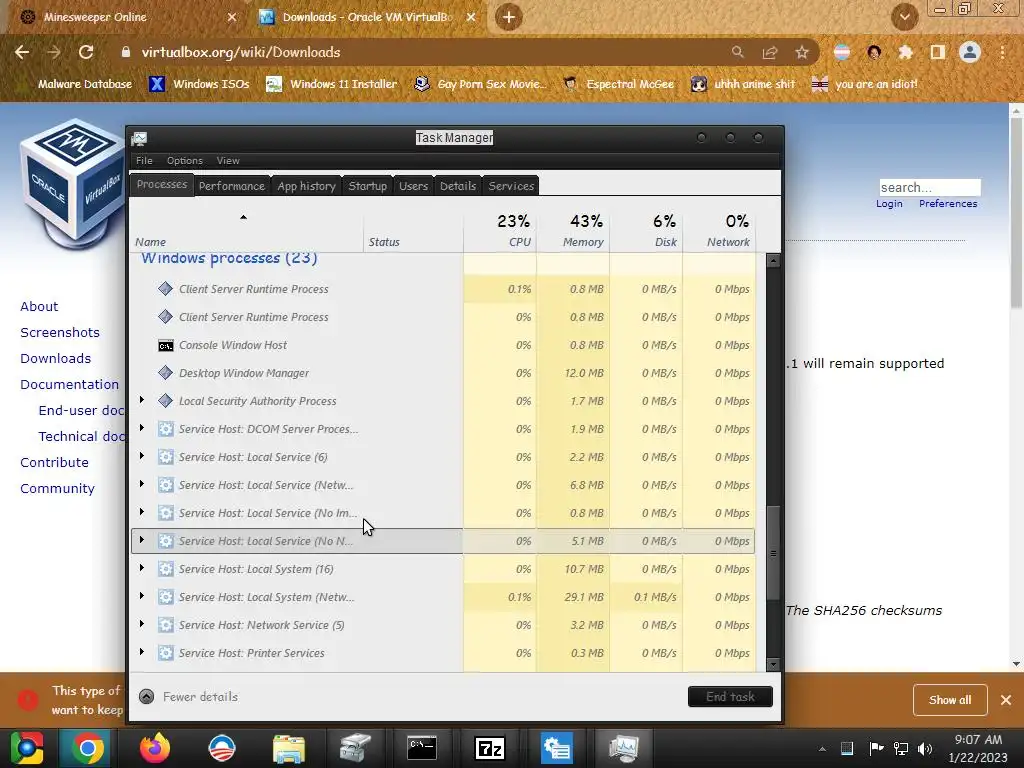Screen dimensions: 1024x768
Task: Open Chrome side panel icon
Action: click(938, 52)
